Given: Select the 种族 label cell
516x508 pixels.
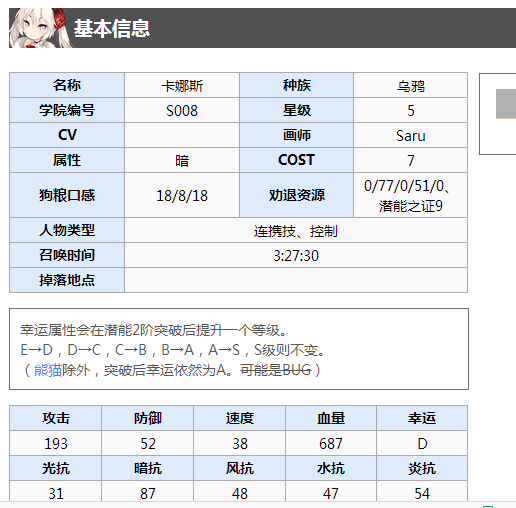Looking at the screenshot, I should pyautogui.click(x=296, y=85).
